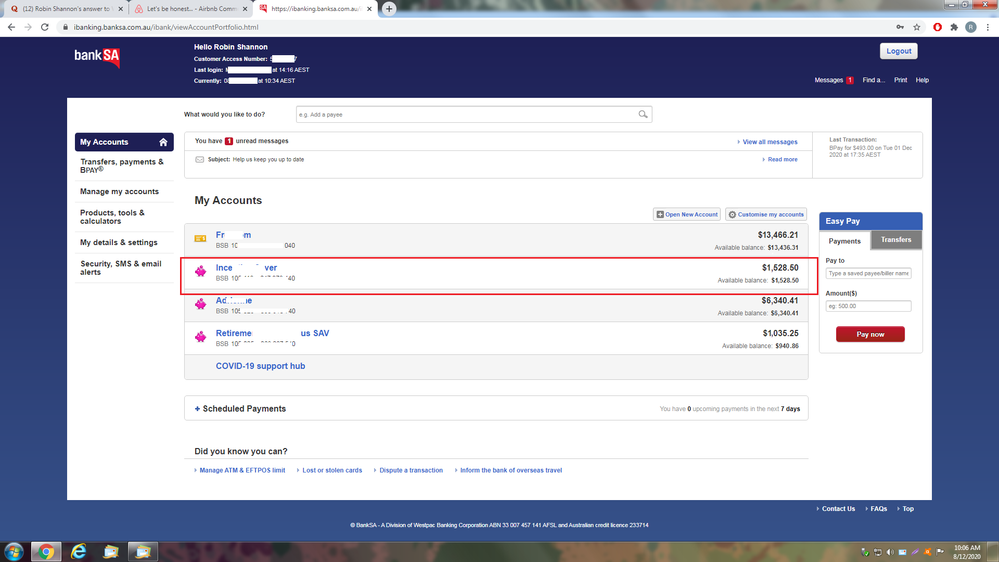Click the Pay to input field
The width and height of the screenshot is (999, 562).
[x=868, y=273]
